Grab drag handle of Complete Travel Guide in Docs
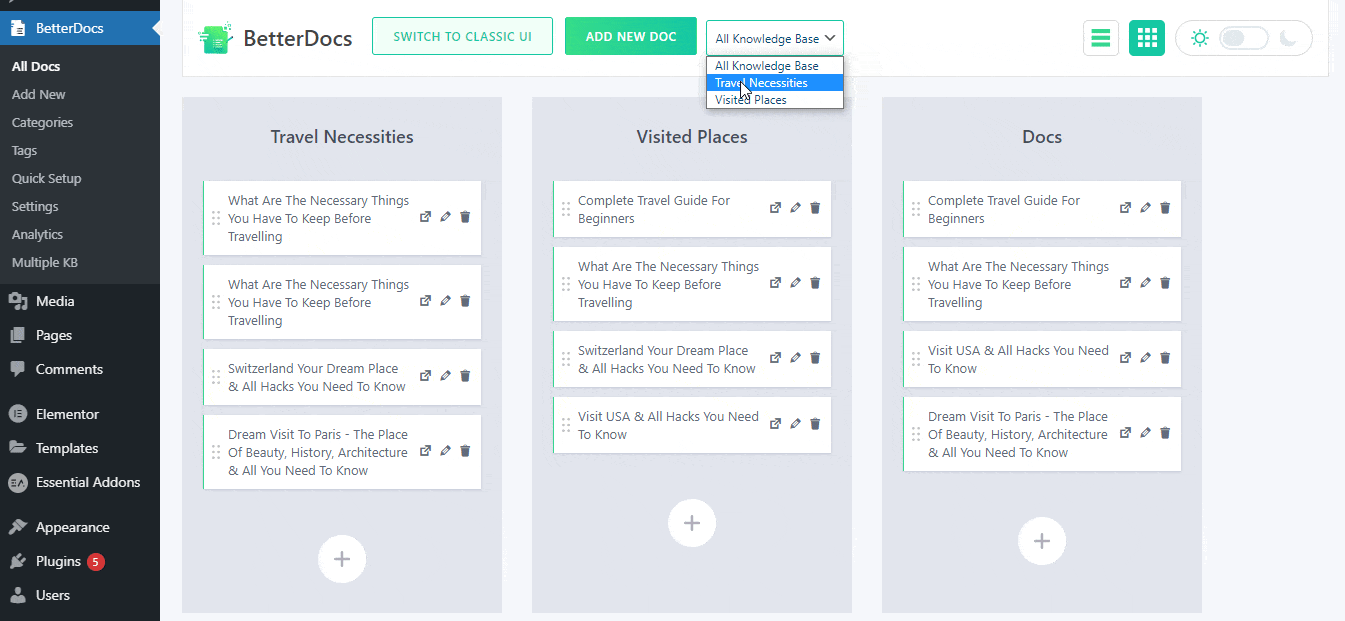This screenshot has height=621, width=1345. pos(916,209)
